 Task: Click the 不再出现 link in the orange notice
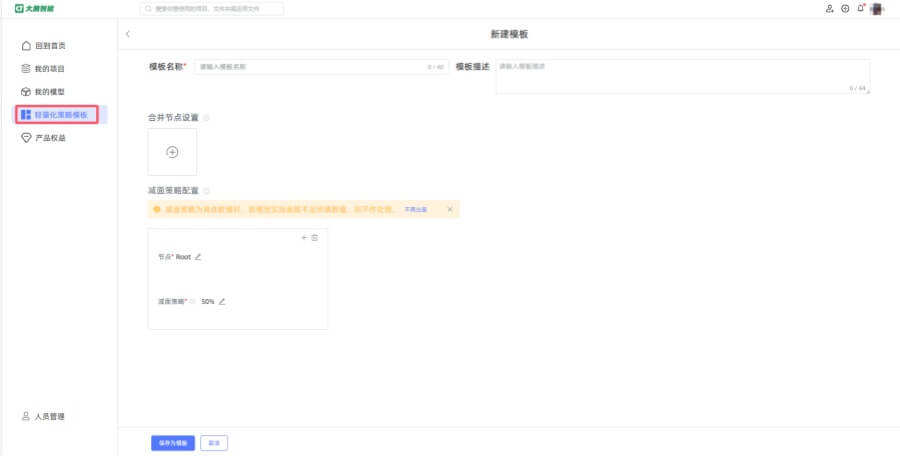(416, 210)
